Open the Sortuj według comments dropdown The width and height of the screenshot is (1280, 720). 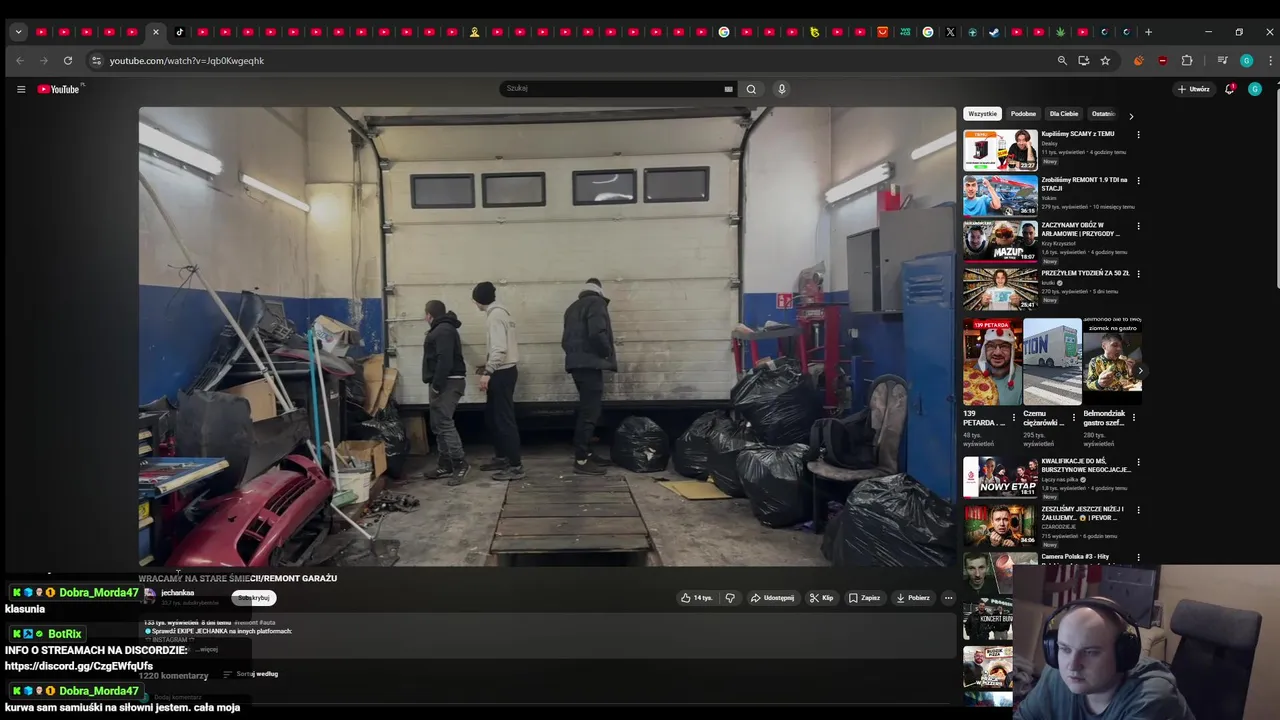251,674
